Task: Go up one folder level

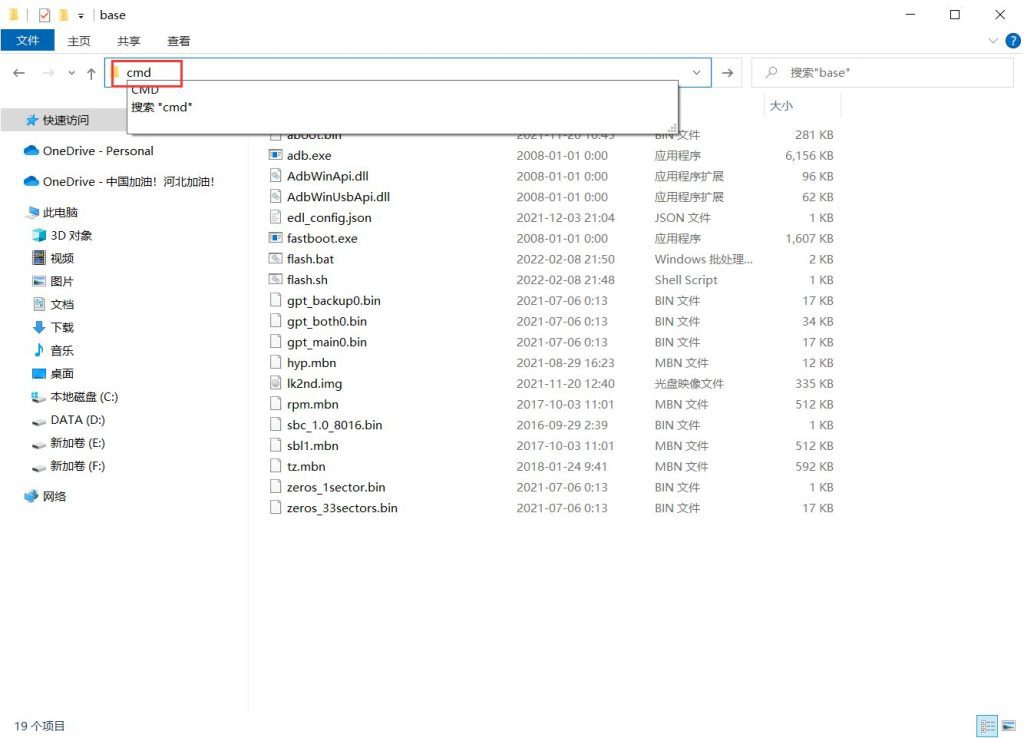Action: 91,72
